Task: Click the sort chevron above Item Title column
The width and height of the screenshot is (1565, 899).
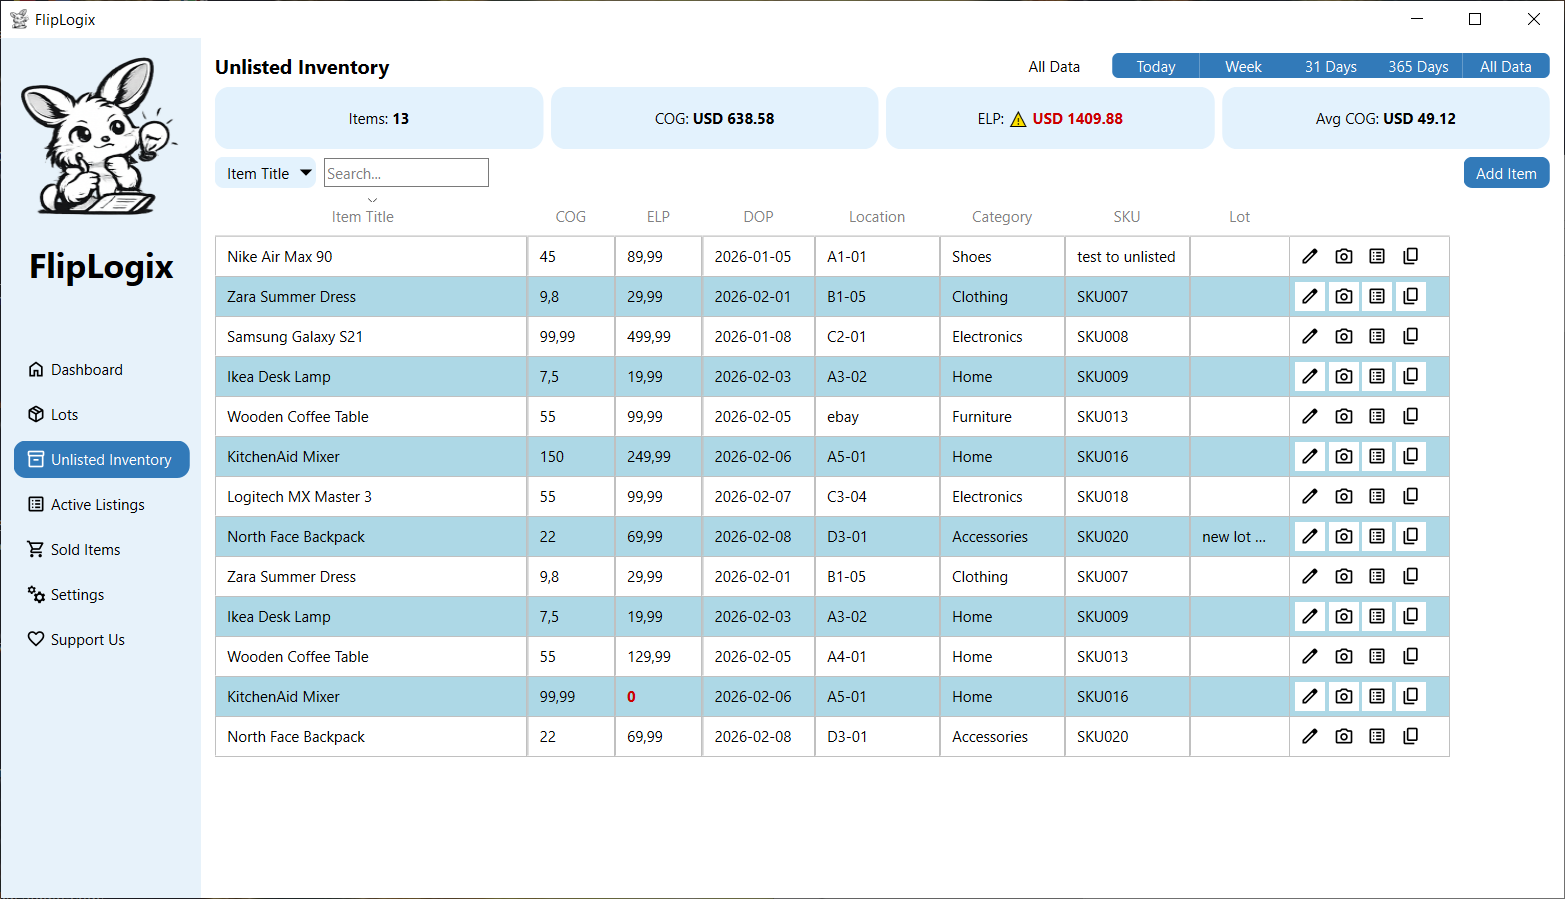Action: tap(372, 200)
